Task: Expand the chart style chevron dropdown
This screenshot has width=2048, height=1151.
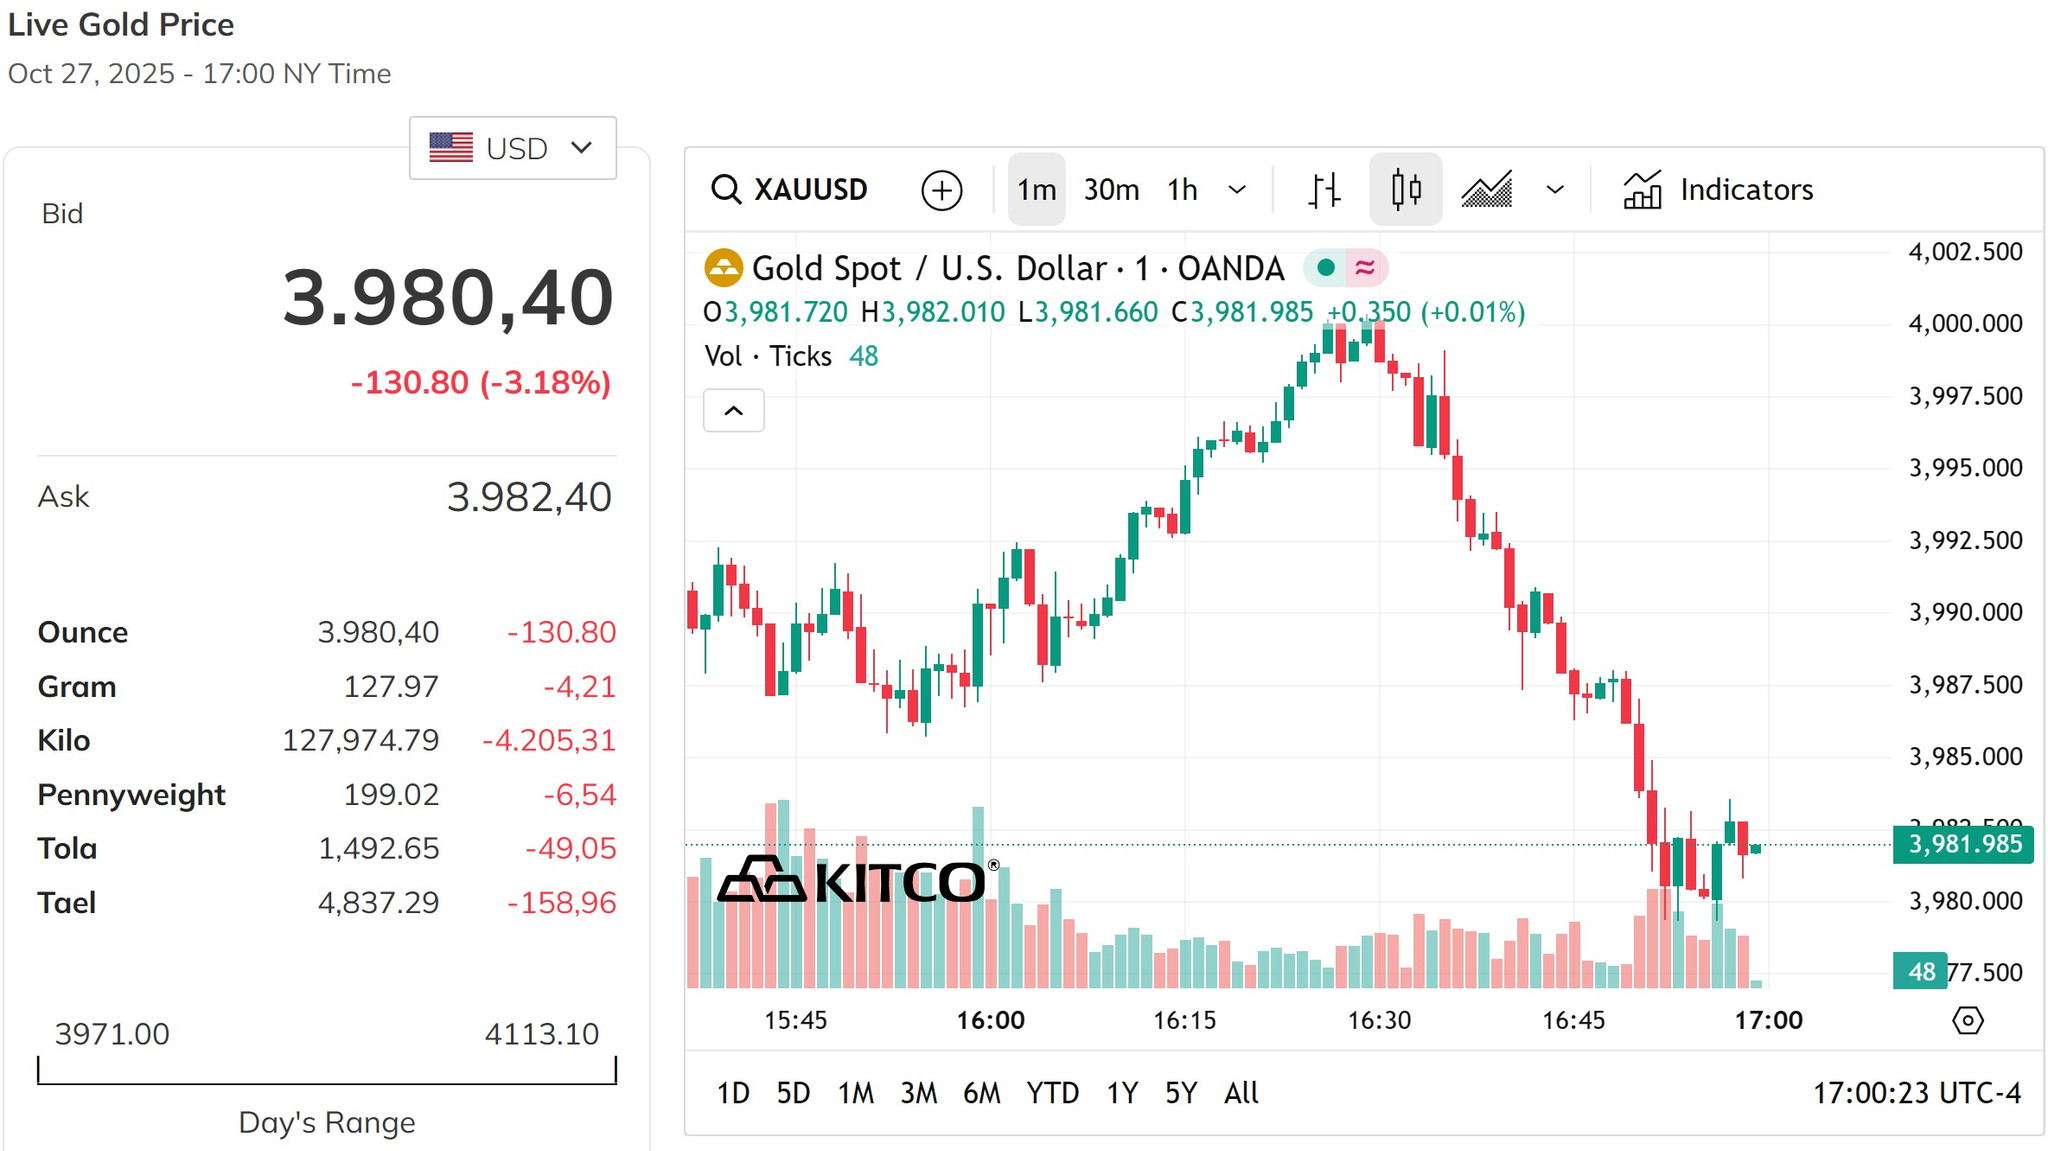Action: pos(1555,190)
